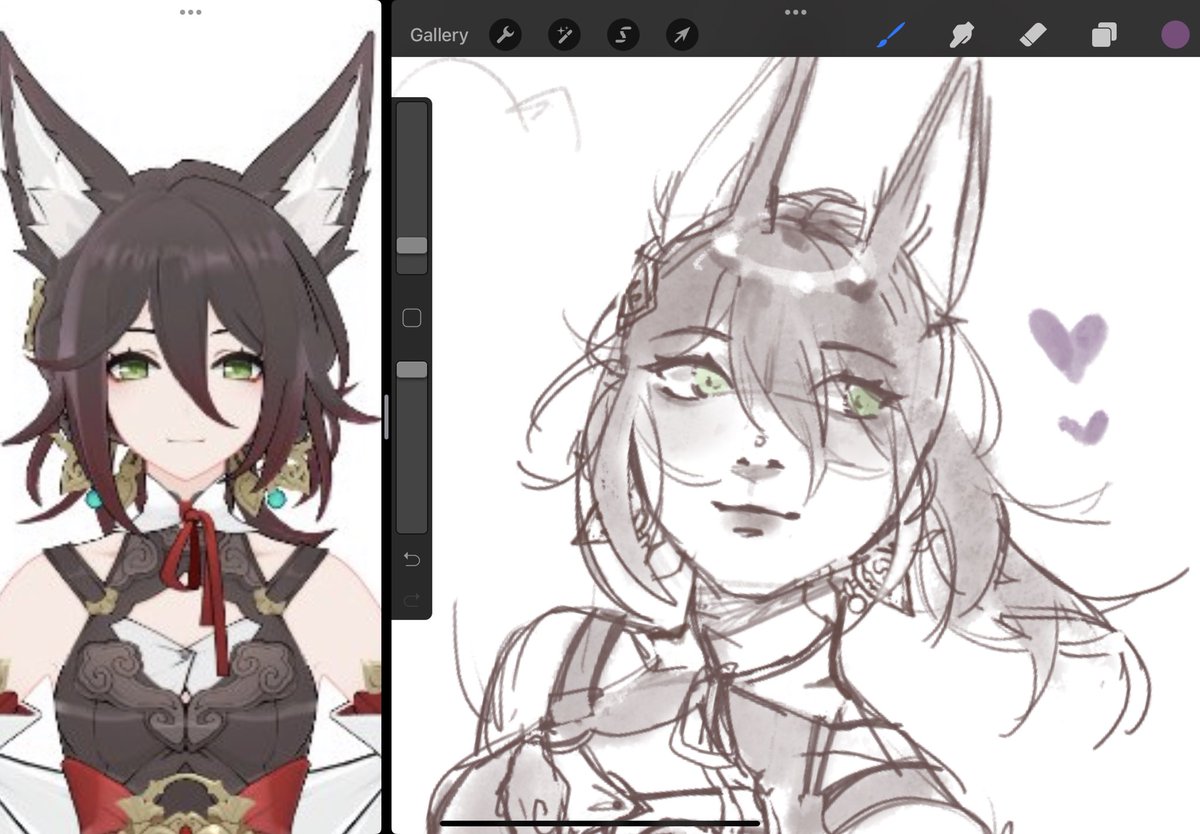This screenshot has width=1200, height=834.
Task: Activate the Transform arrow tool
Action: coord(682,36)
